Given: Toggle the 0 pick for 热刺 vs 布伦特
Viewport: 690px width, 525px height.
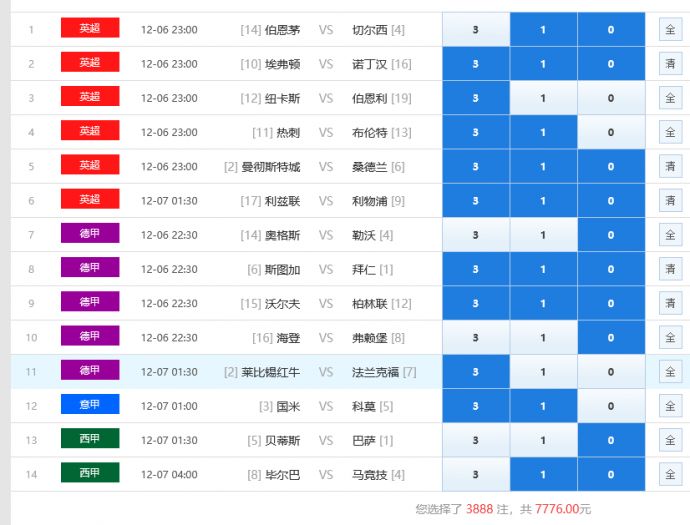Looking at the screenshot, I should 611,132.
